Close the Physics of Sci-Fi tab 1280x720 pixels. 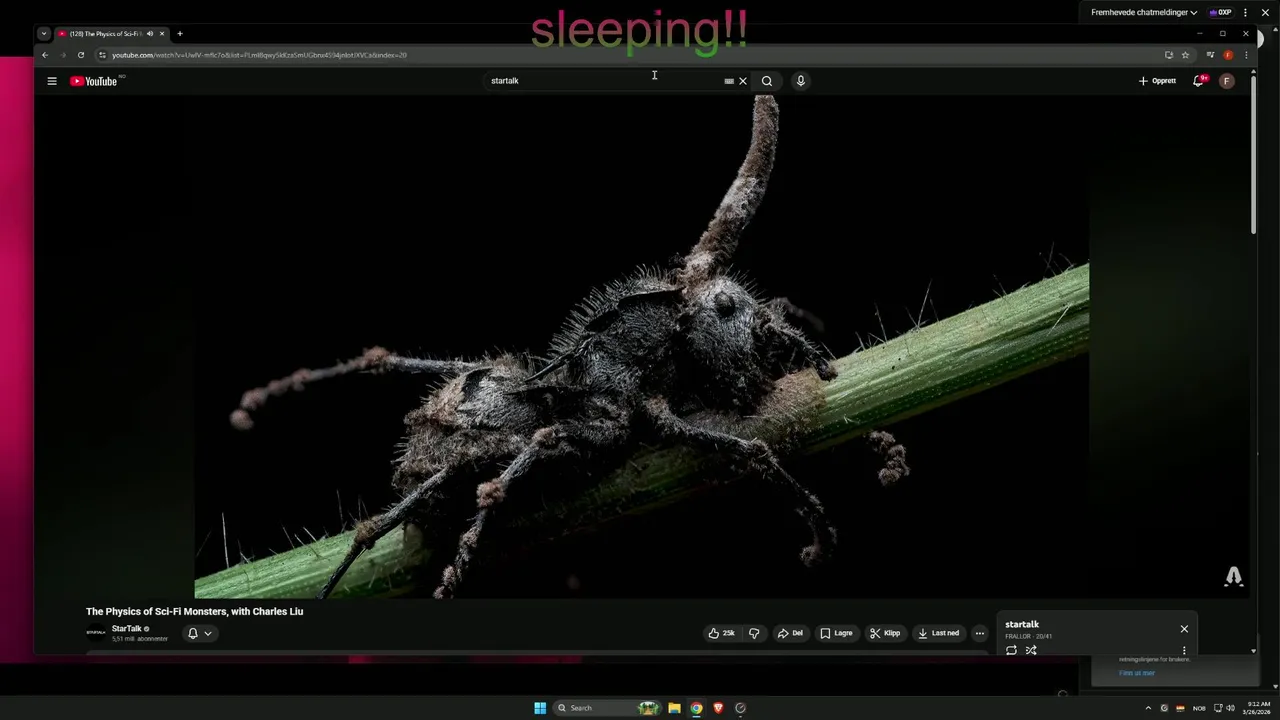[x=162, y=34]
